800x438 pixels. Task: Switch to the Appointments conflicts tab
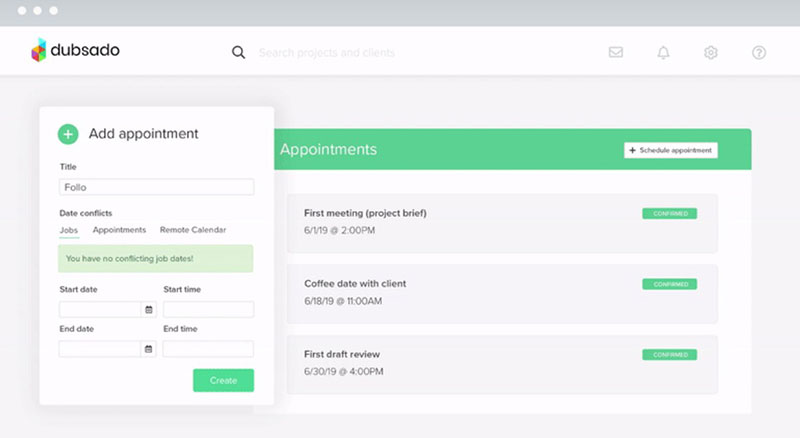[x=119, y=230]
